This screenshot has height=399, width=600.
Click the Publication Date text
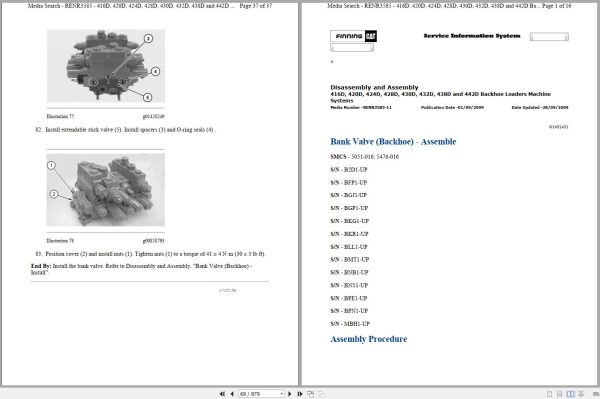(452, 107)
